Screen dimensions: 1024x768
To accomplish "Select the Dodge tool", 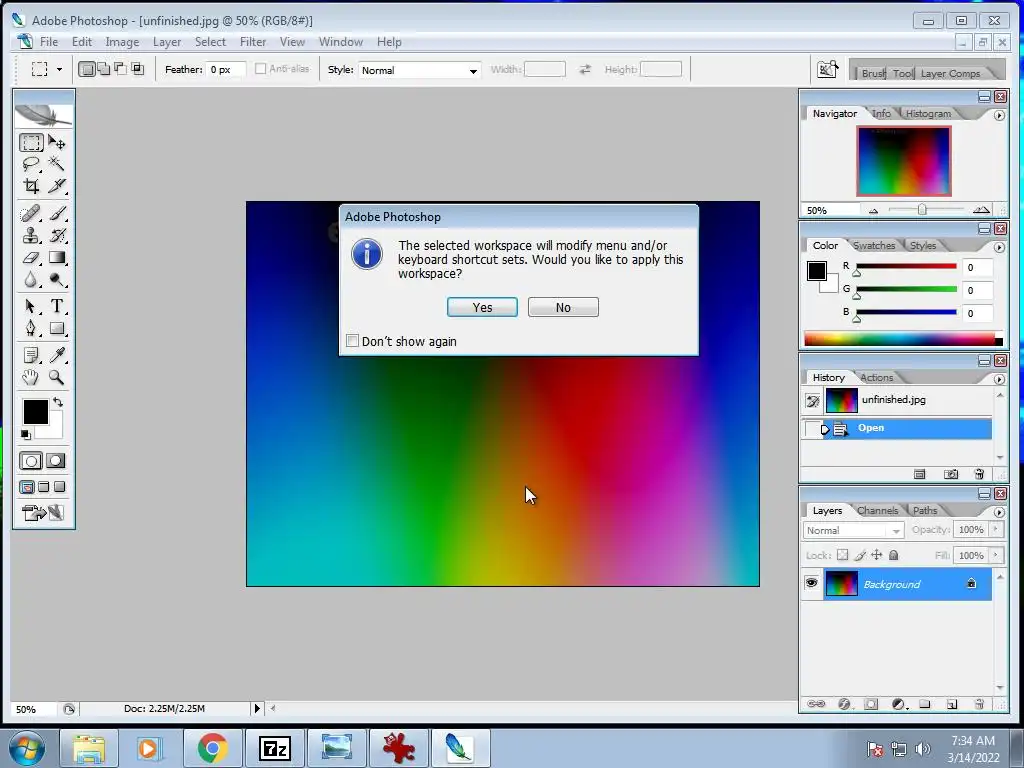I will coord(57,280).
